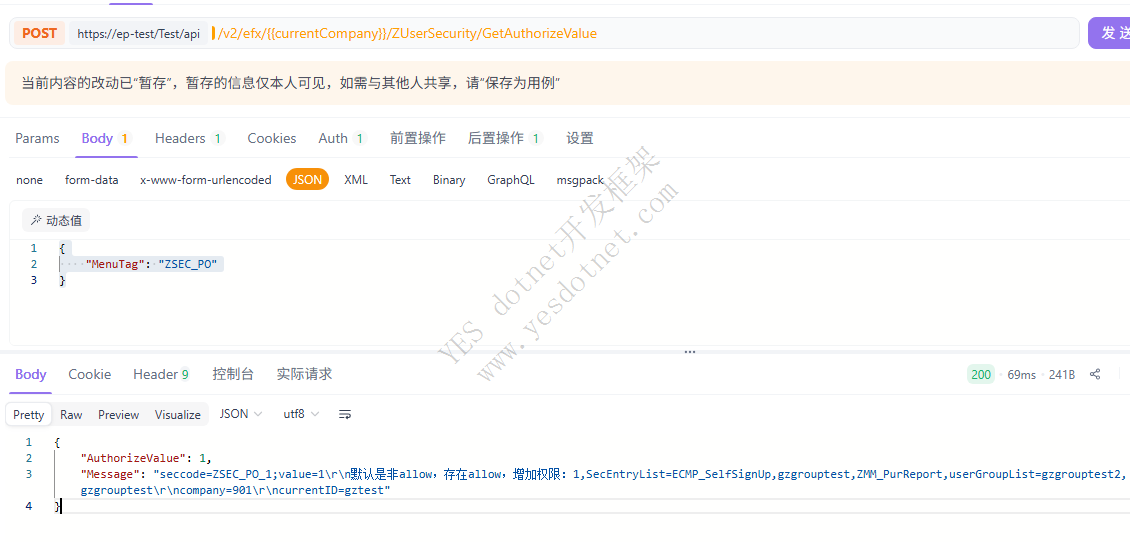Open the response Body tab
Screen dimensions: 1130x542
[x=31, y=374]
